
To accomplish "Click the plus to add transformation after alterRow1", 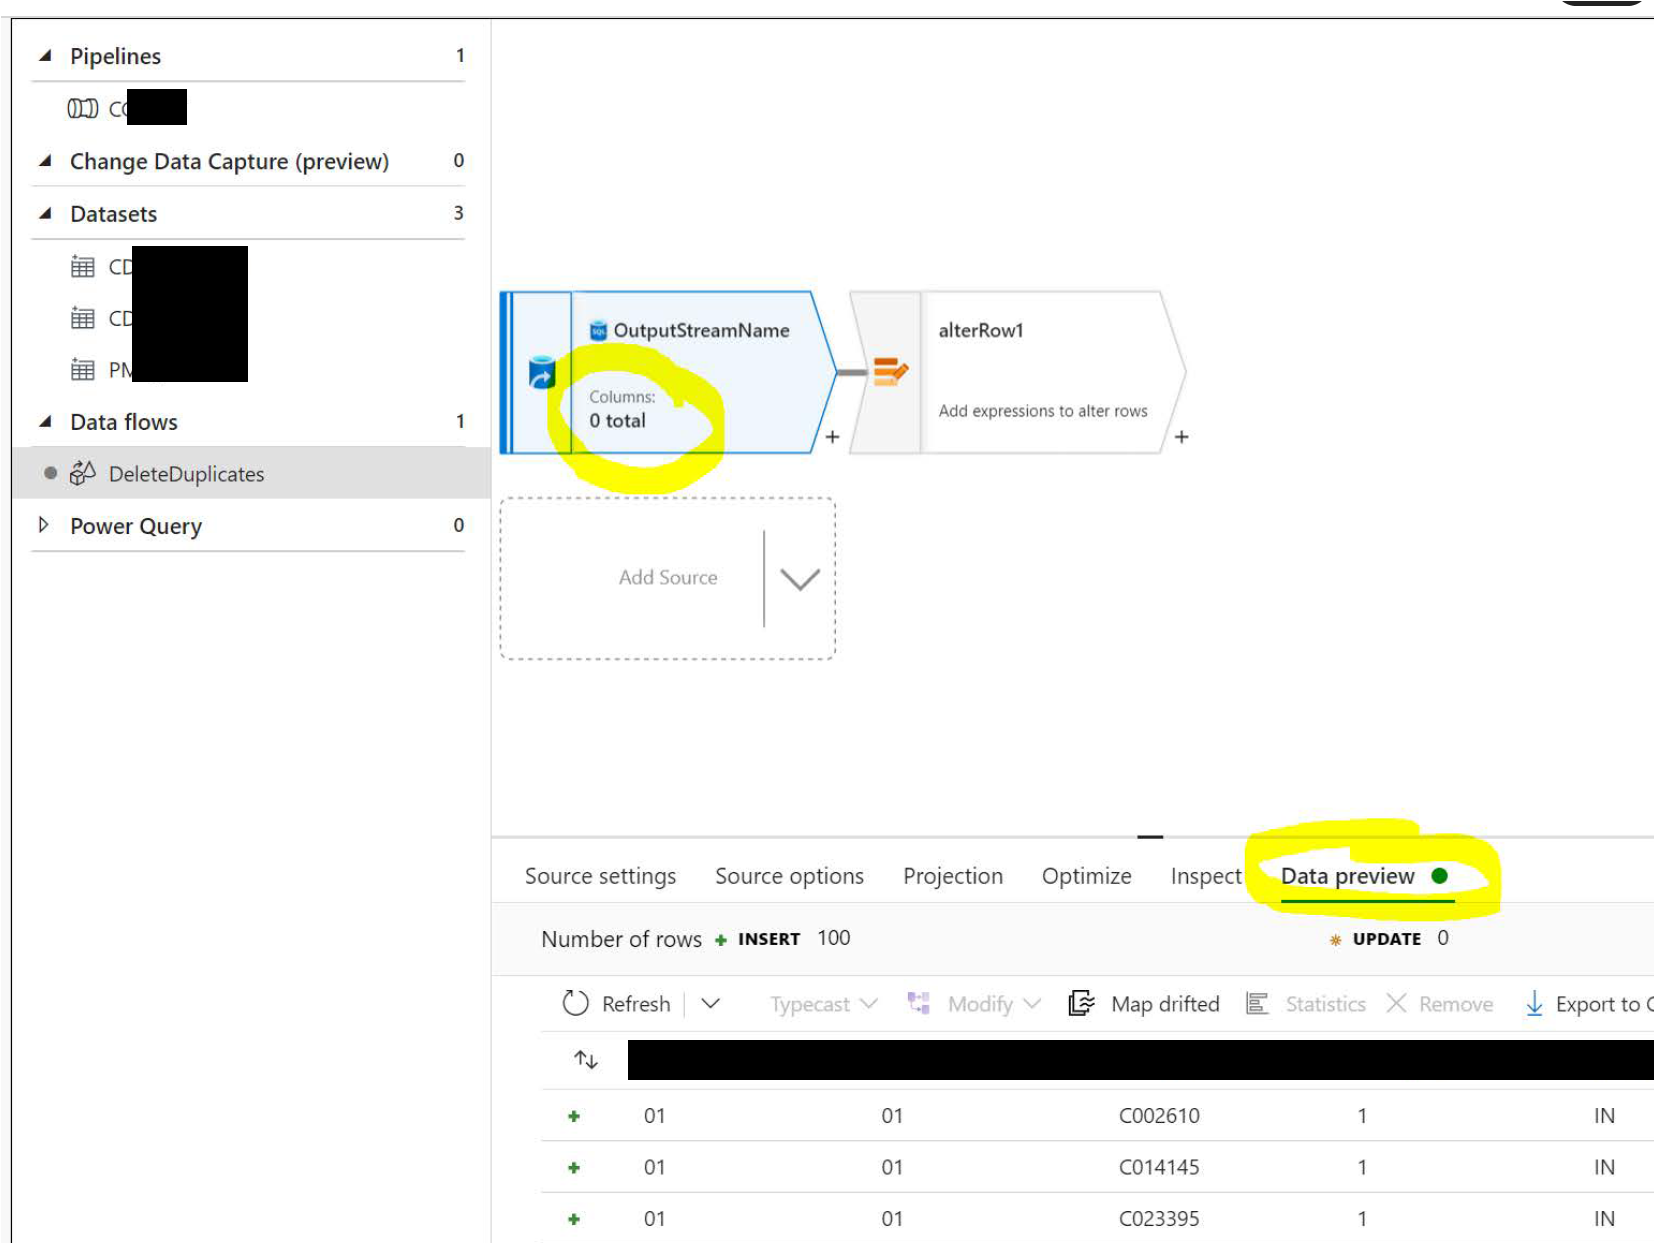I will [x=1181, y=437].
